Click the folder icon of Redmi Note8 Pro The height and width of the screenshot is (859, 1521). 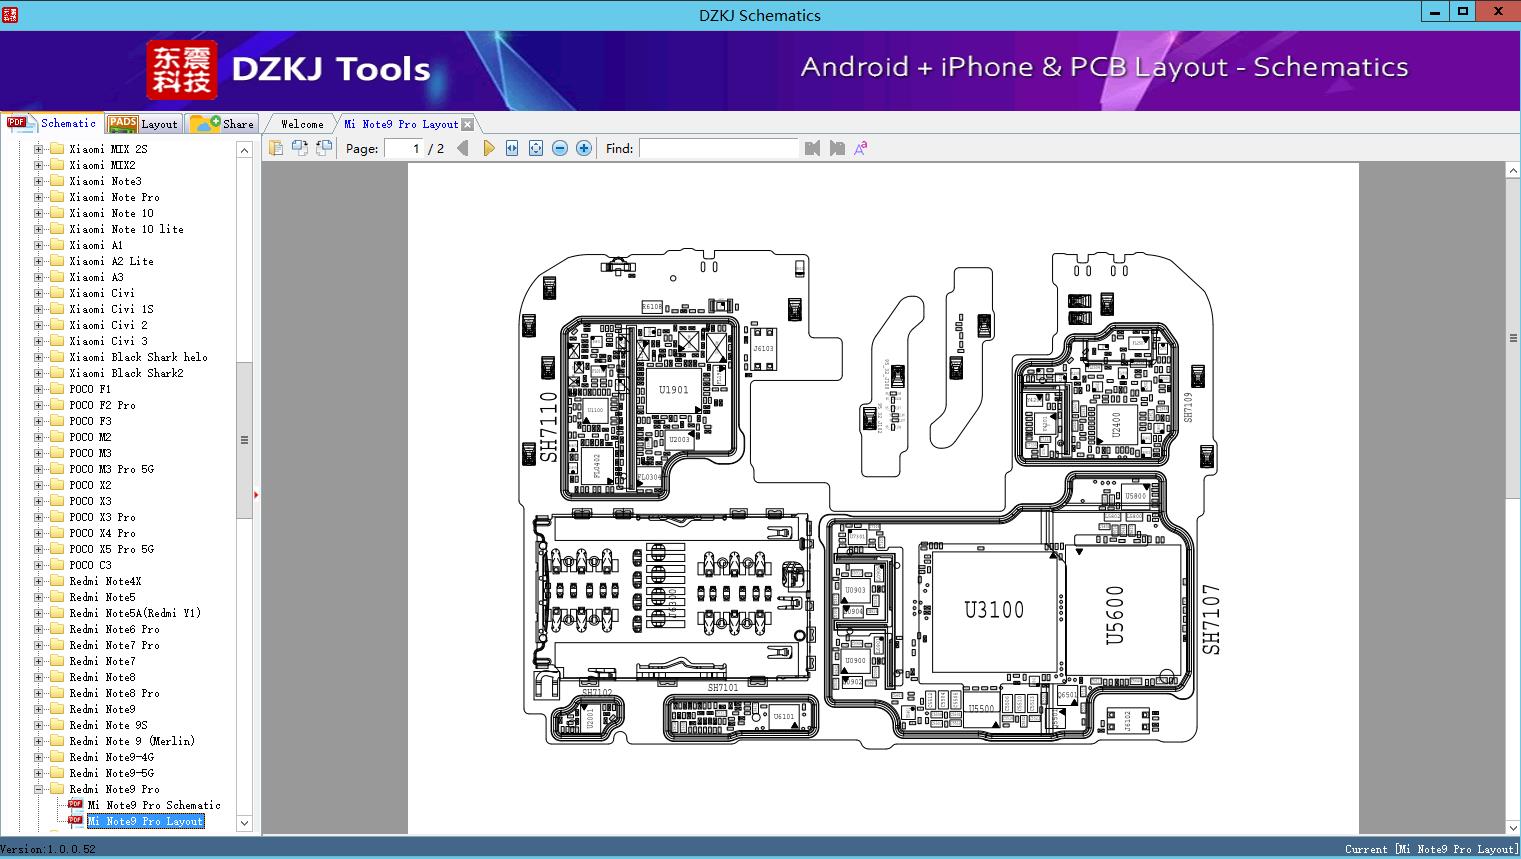[57, 693]
